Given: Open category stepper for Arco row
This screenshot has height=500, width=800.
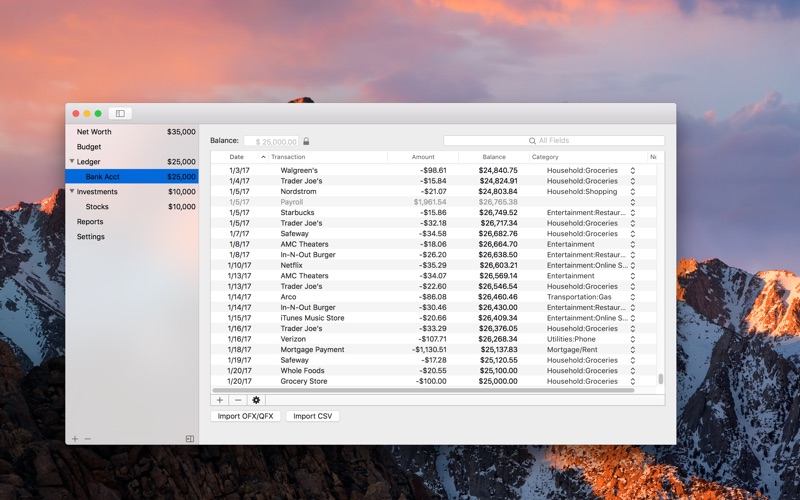Looking at the screenshot, I should (x=633, y=297).
